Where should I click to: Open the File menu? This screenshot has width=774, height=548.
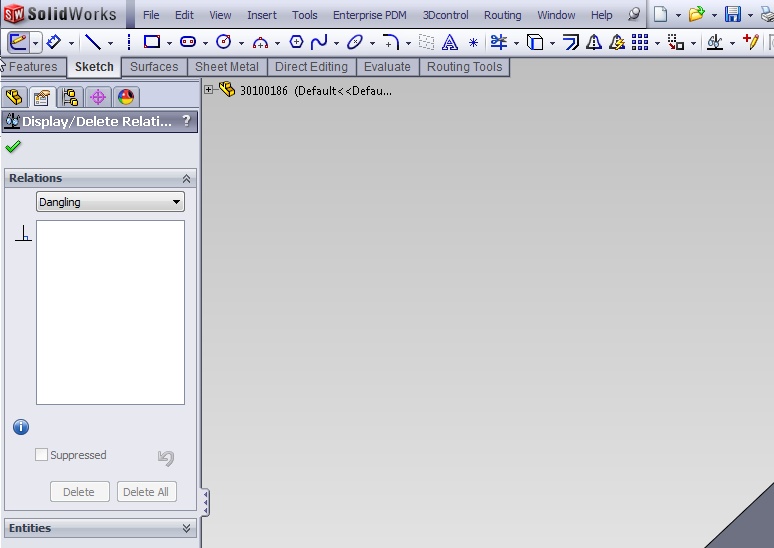(x=151, y=15)
